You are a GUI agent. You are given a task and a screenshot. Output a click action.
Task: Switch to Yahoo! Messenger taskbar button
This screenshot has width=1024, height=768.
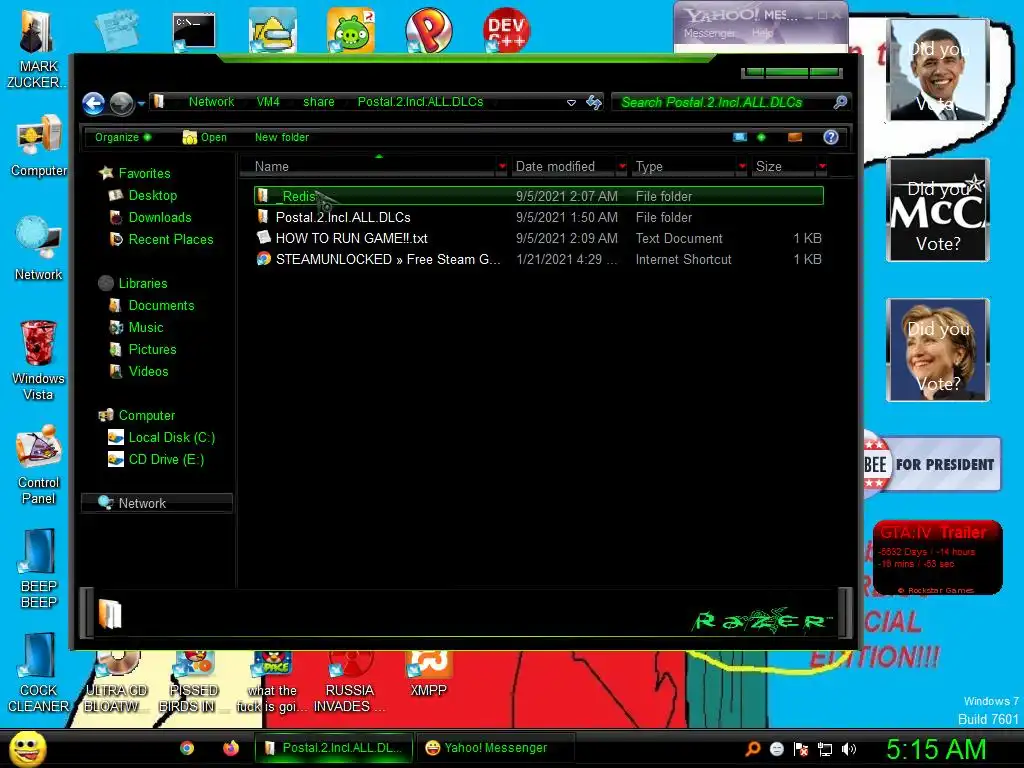[494, 748]
